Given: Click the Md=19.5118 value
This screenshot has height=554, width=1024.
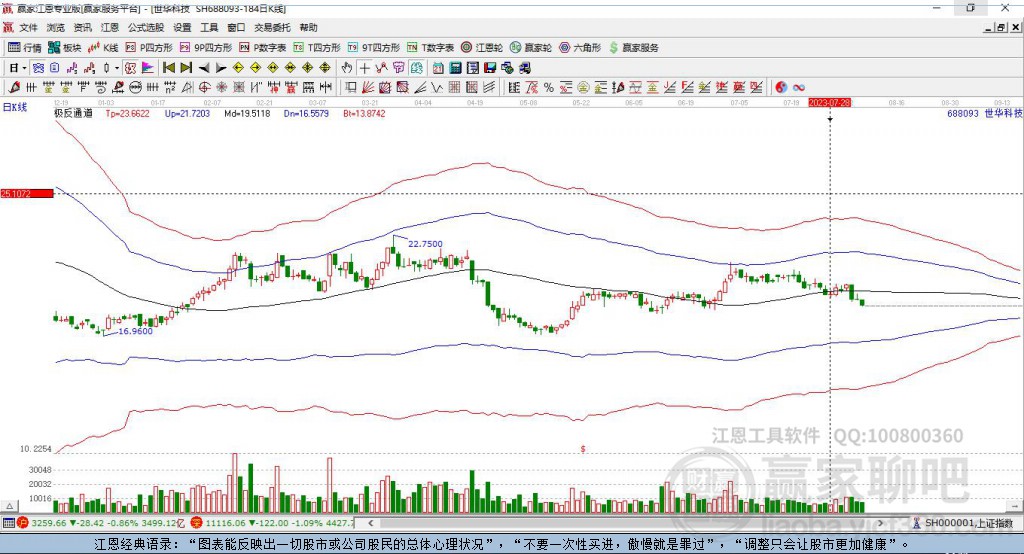Looking at the screenshot, I should pyautogui.click(x=247, y=113).
